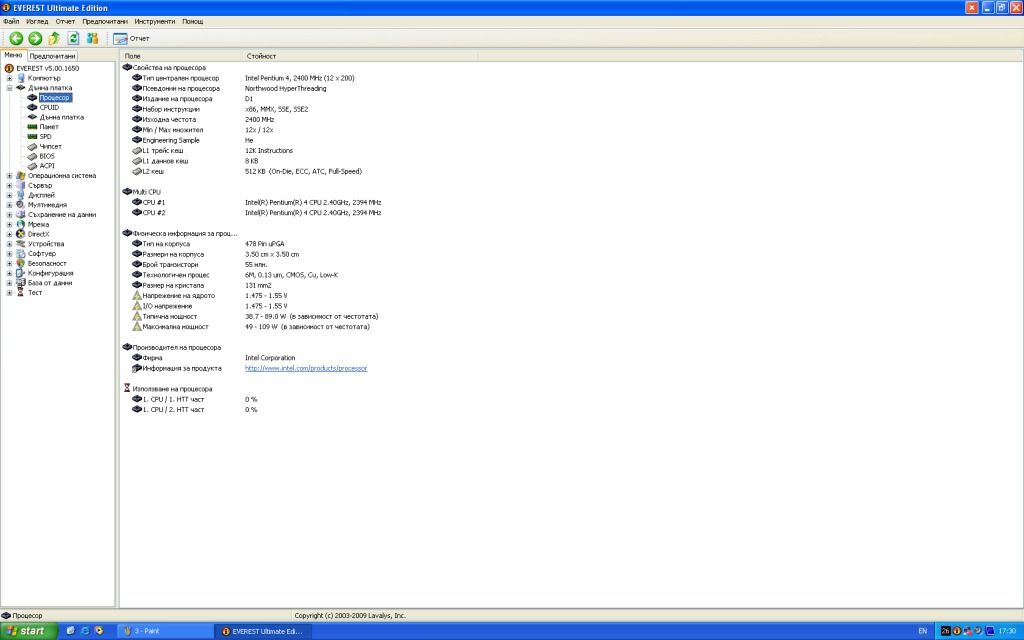The width and height of the screenshot is (1024, 640).
Task: Expand the Устройства tree node
Action: pos(9,244)
